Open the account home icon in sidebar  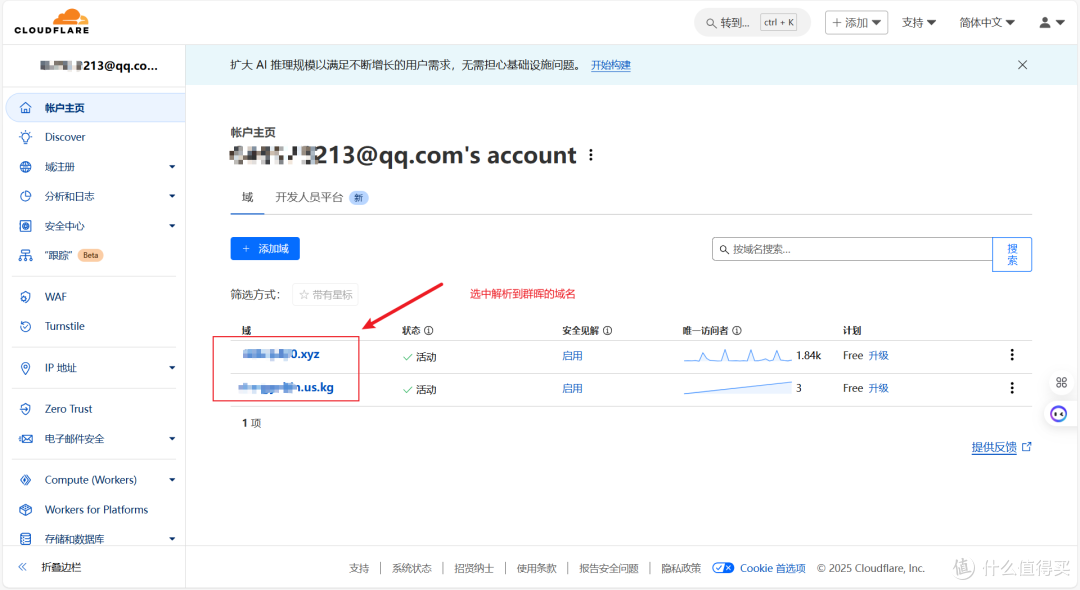pos(25,107)
